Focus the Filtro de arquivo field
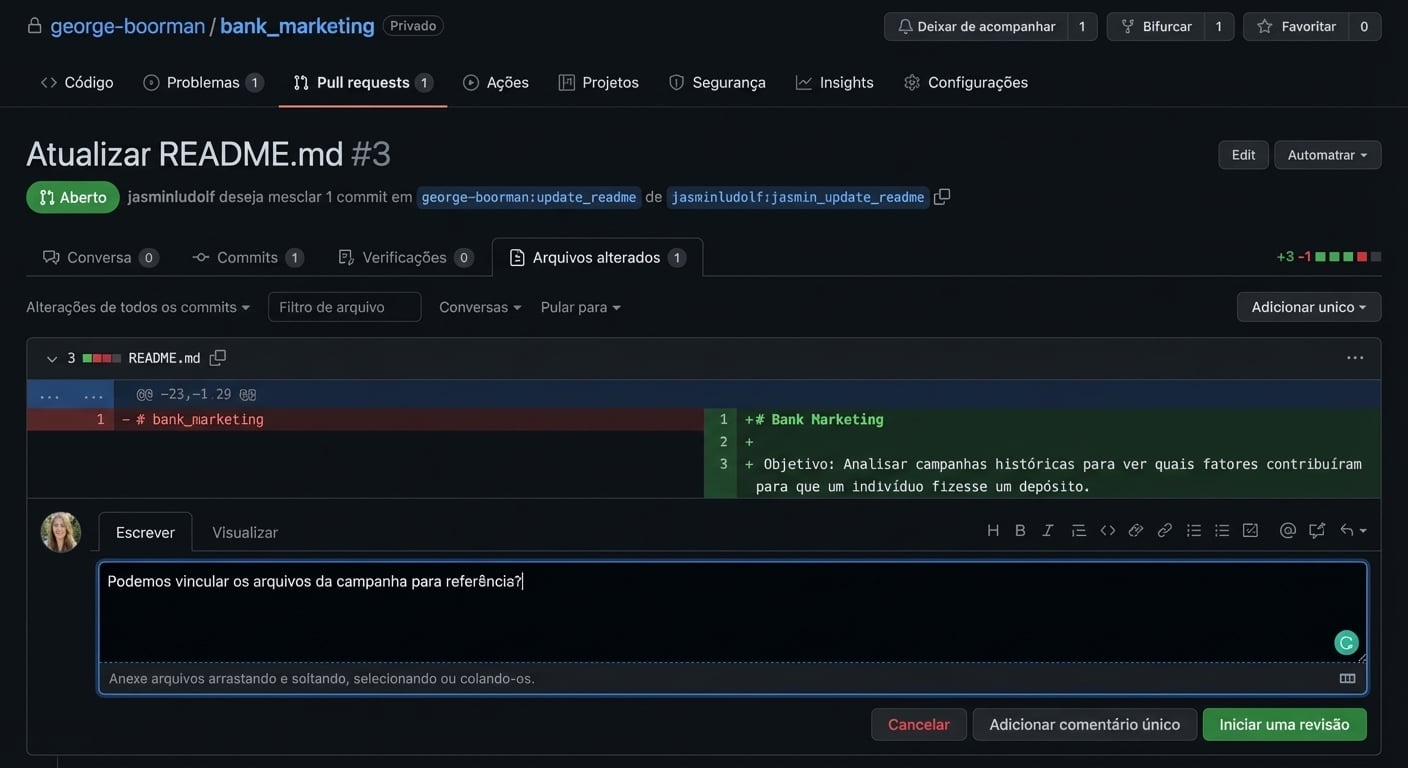The image size is (1408, 768). (x=344, y=307)
